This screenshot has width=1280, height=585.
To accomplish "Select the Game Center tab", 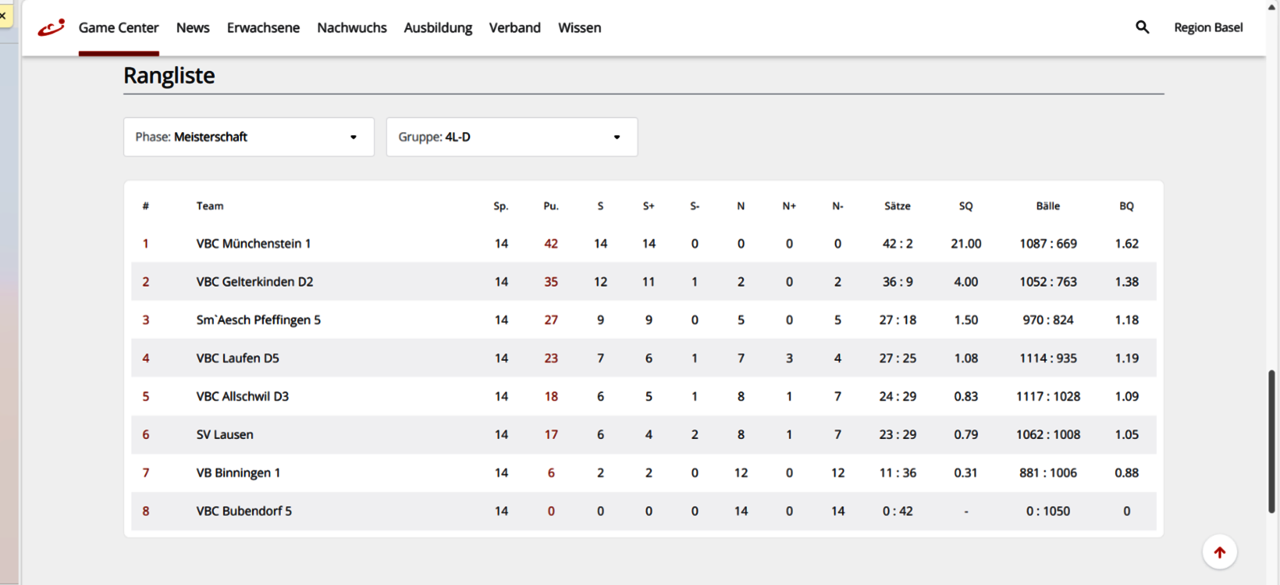I will (118, 28).
